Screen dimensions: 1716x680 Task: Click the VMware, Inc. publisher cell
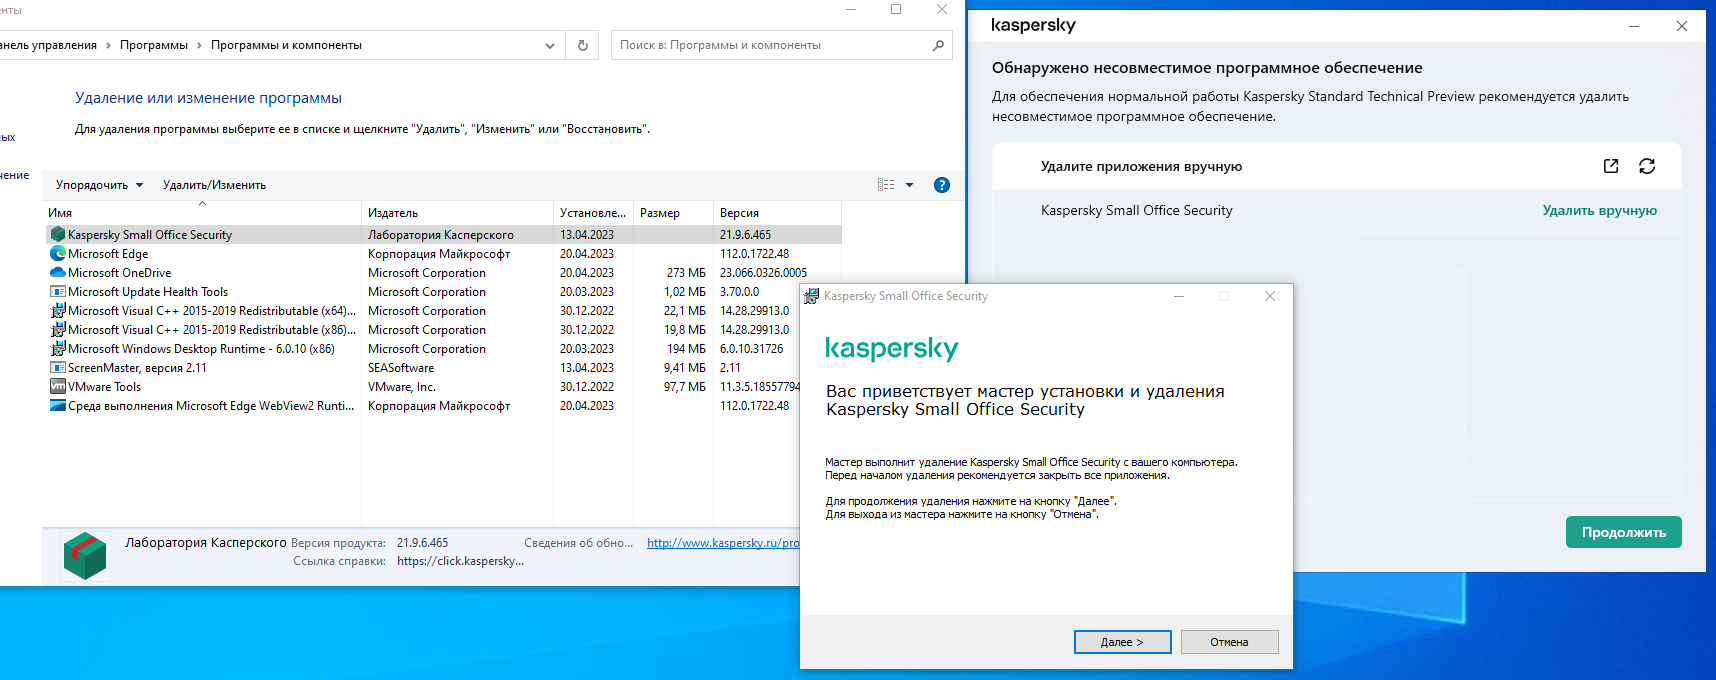coord(402,387)
